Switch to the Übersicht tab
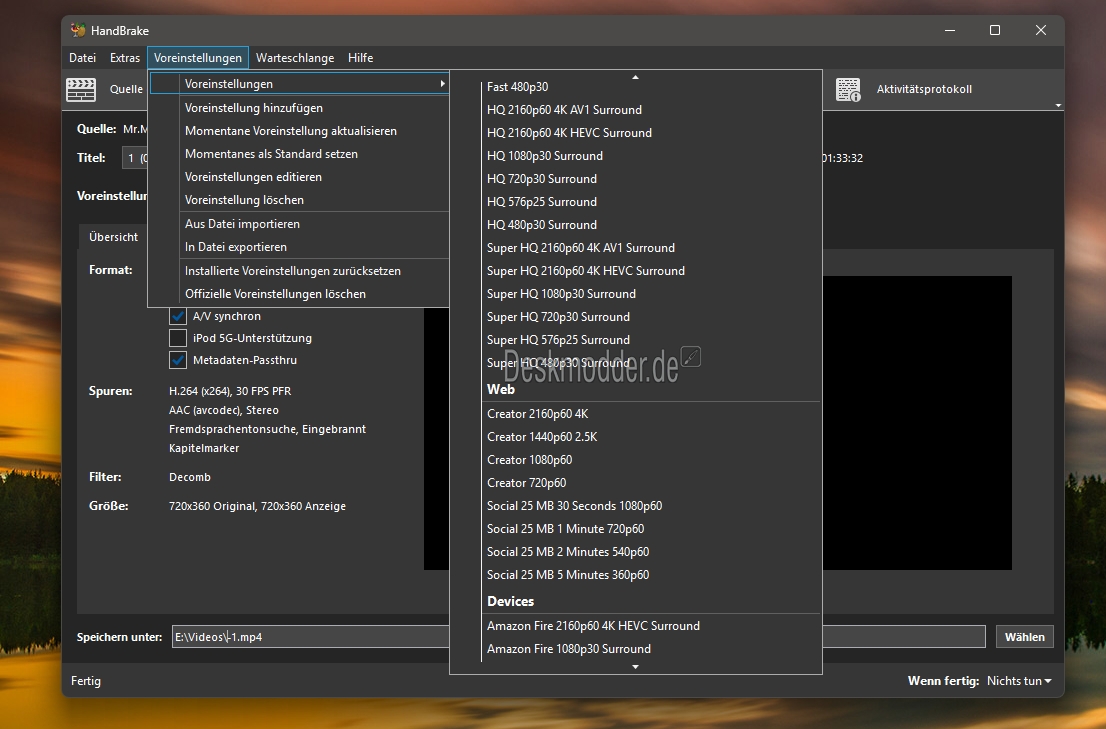The image size is (1106, 729). [114, 237]
